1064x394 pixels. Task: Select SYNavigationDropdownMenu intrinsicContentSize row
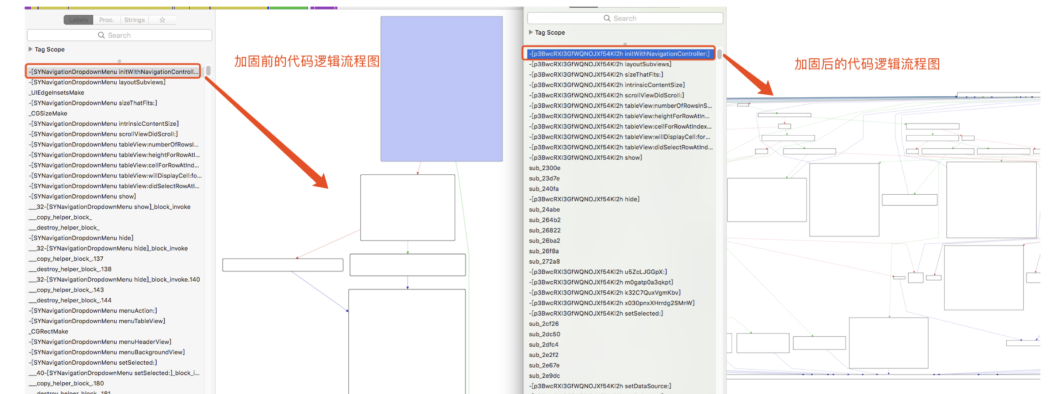[x=103, y=124]
